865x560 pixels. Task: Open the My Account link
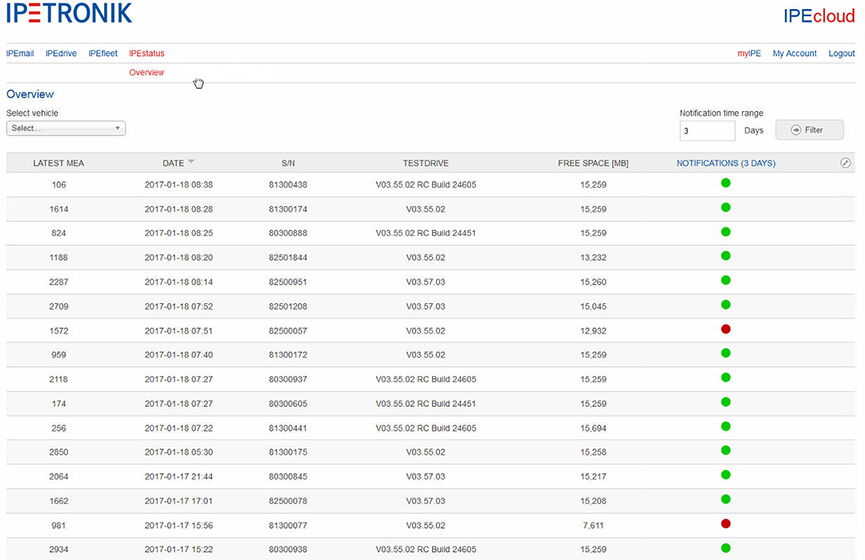[794, 53]
